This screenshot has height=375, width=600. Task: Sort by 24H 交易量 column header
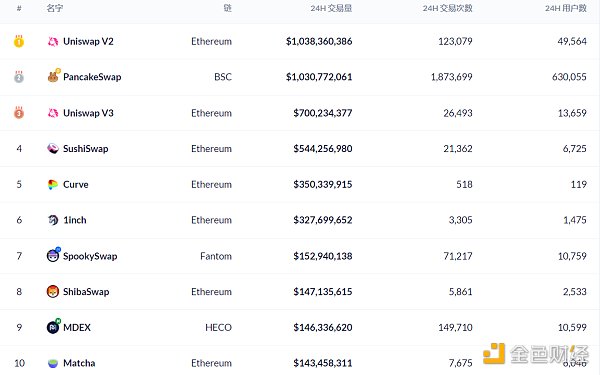pyautogui.click(x=331, y=8)
